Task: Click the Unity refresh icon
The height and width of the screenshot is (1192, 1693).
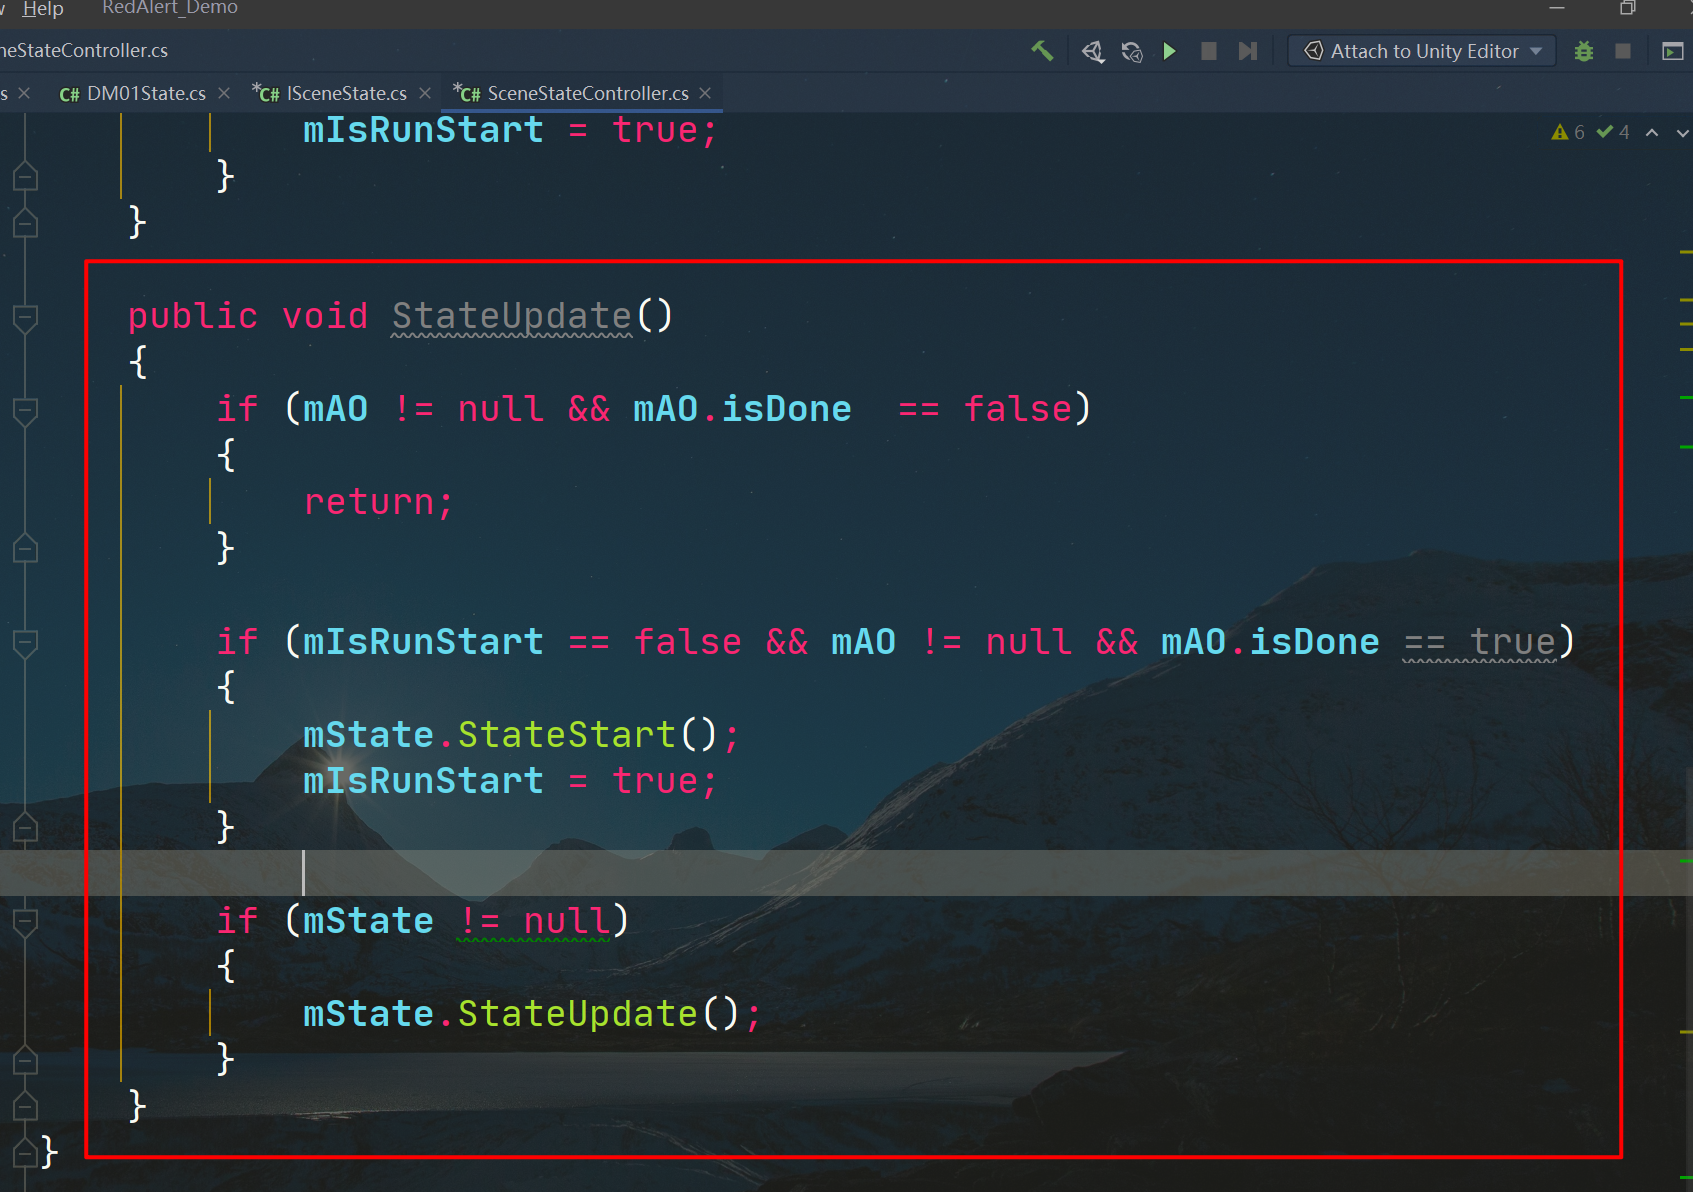Action: pyautogui.click(x=1131, y=51)
